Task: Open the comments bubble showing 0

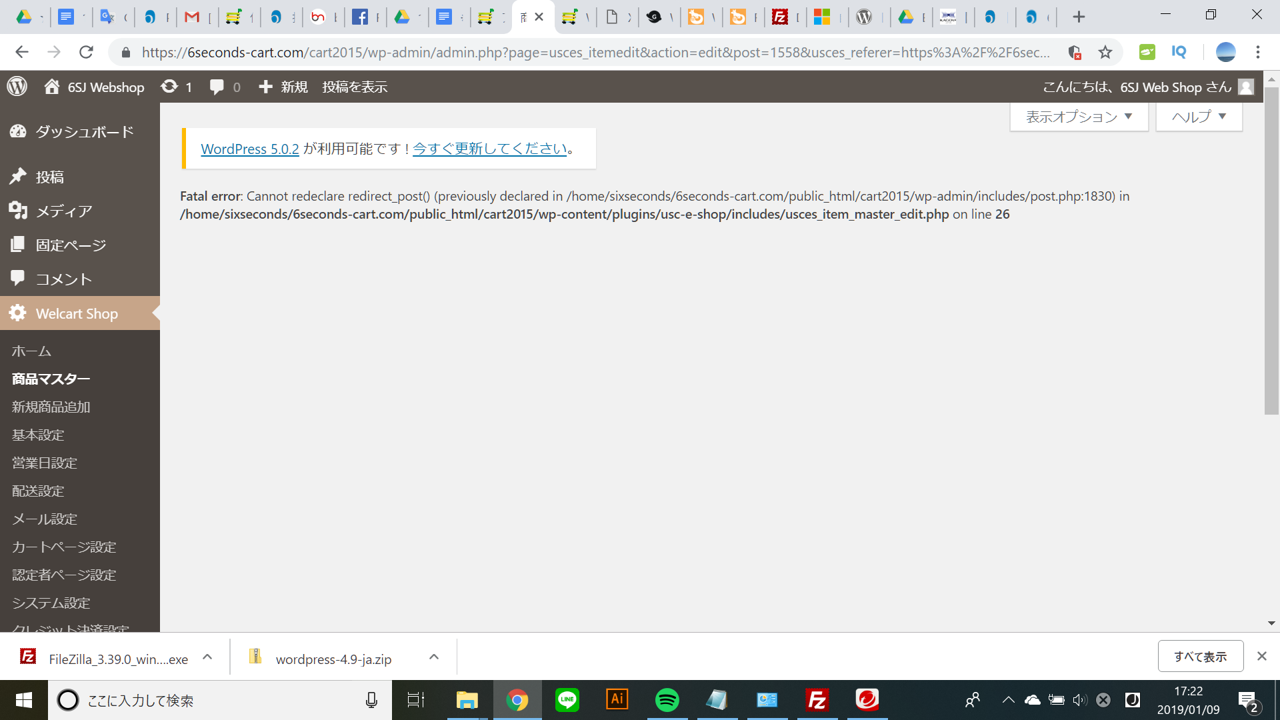Action: [x=225, y=87]
